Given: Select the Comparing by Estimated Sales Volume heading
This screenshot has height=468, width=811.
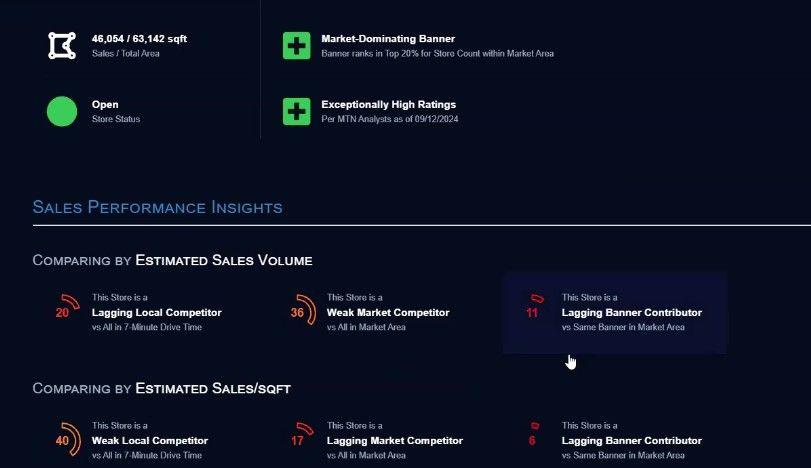Looking at the screenshot, I should tap(172, 260).
